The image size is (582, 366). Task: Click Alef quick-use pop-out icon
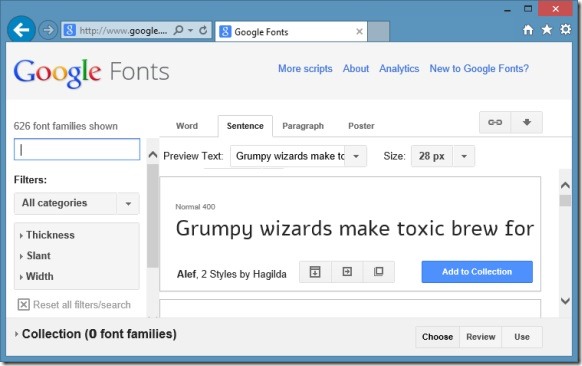pyautogui.click(x=315, y=272)
